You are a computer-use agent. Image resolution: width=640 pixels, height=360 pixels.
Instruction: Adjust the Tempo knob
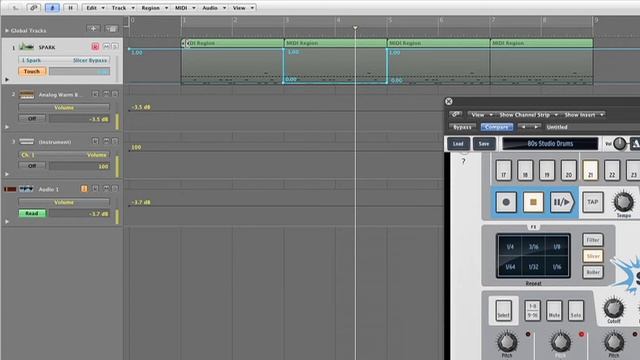coord(623,202)
